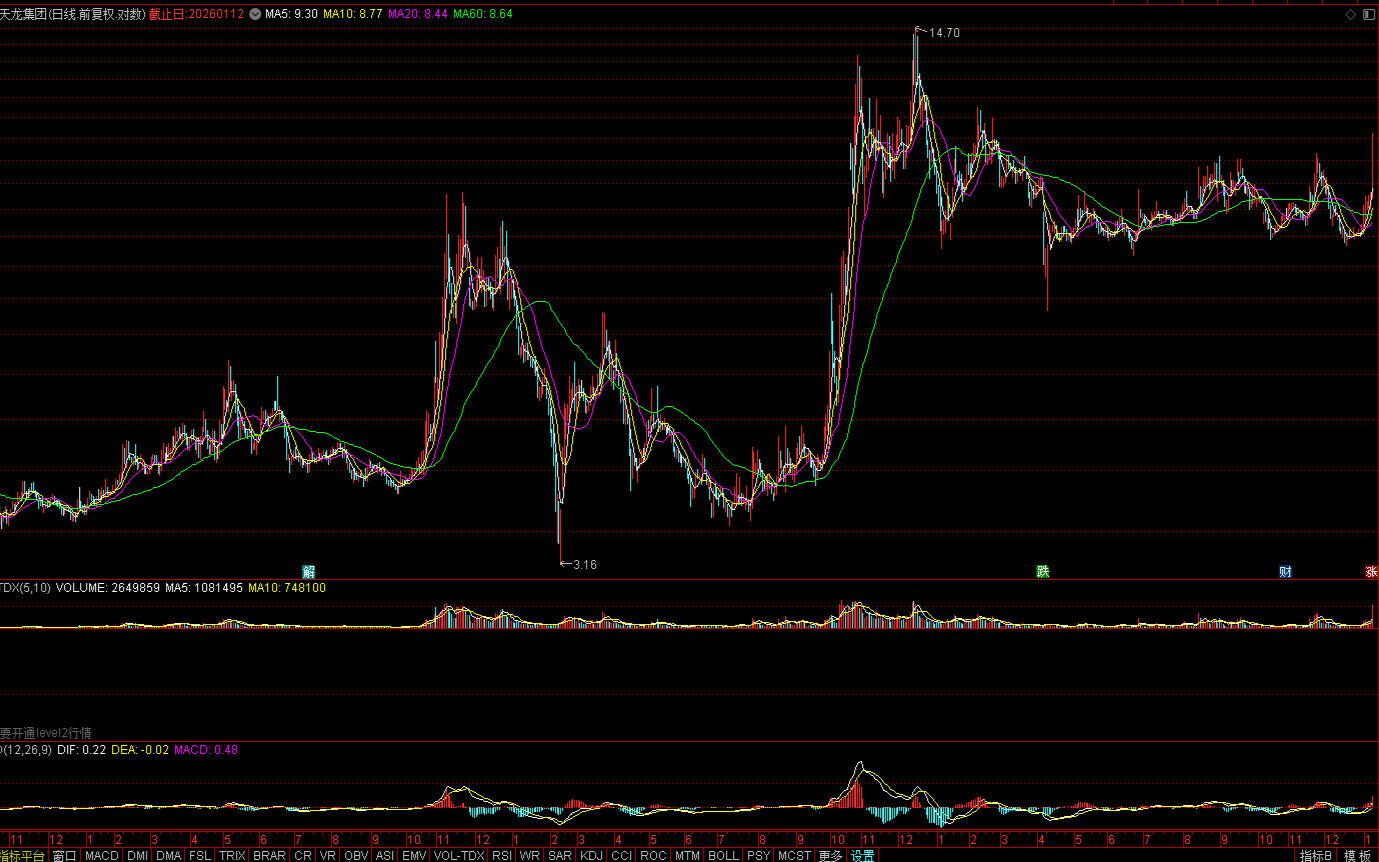
Task: Click the 3.16 low price marker
Action: 581,565
